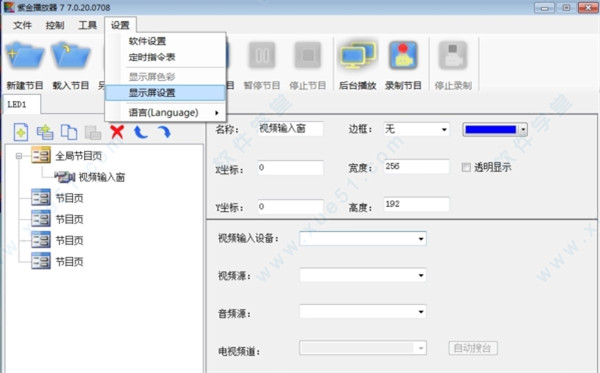The image size is (600, 373).
Task: Add new page with green-plus icon
Action: [x=21, y=132]
